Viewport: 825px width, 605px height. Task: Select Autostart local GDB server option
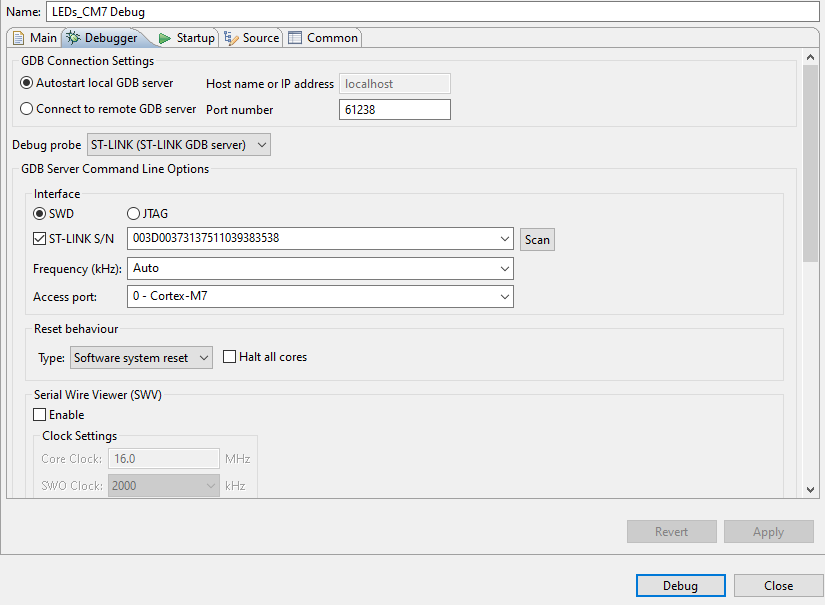tap(27, 83)
